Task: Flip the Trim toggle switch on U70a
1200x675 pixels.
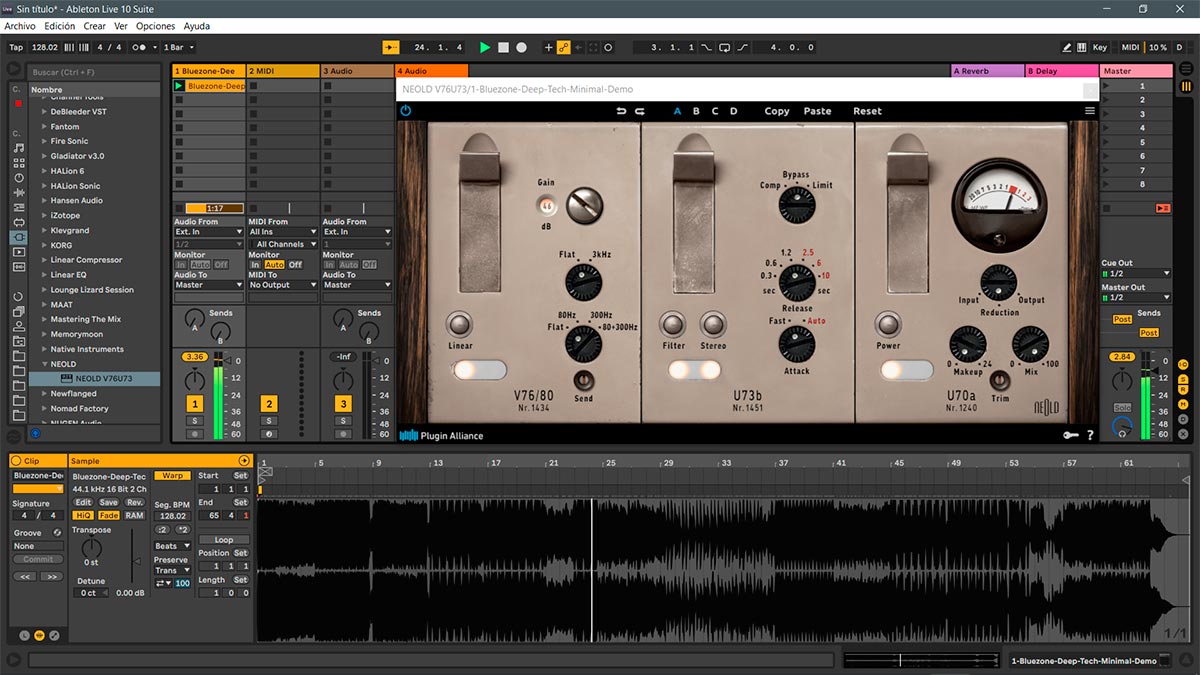Action: 1000,380
